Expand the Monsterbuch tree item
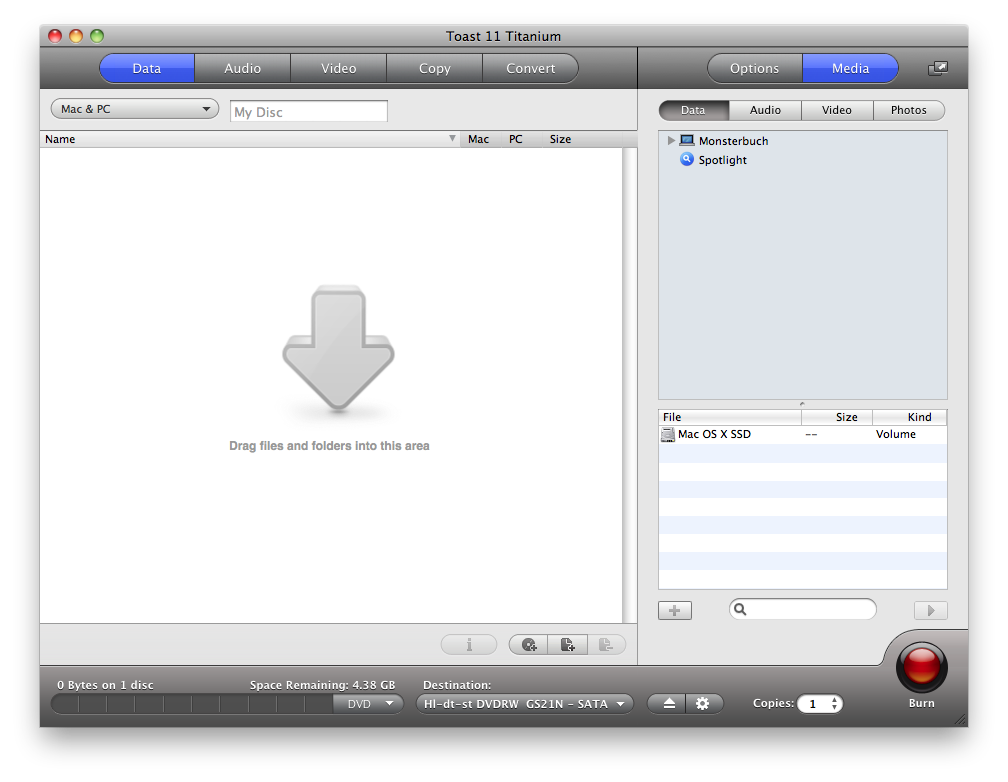The width and height of the screenshot is (1008, 782). 670,140
